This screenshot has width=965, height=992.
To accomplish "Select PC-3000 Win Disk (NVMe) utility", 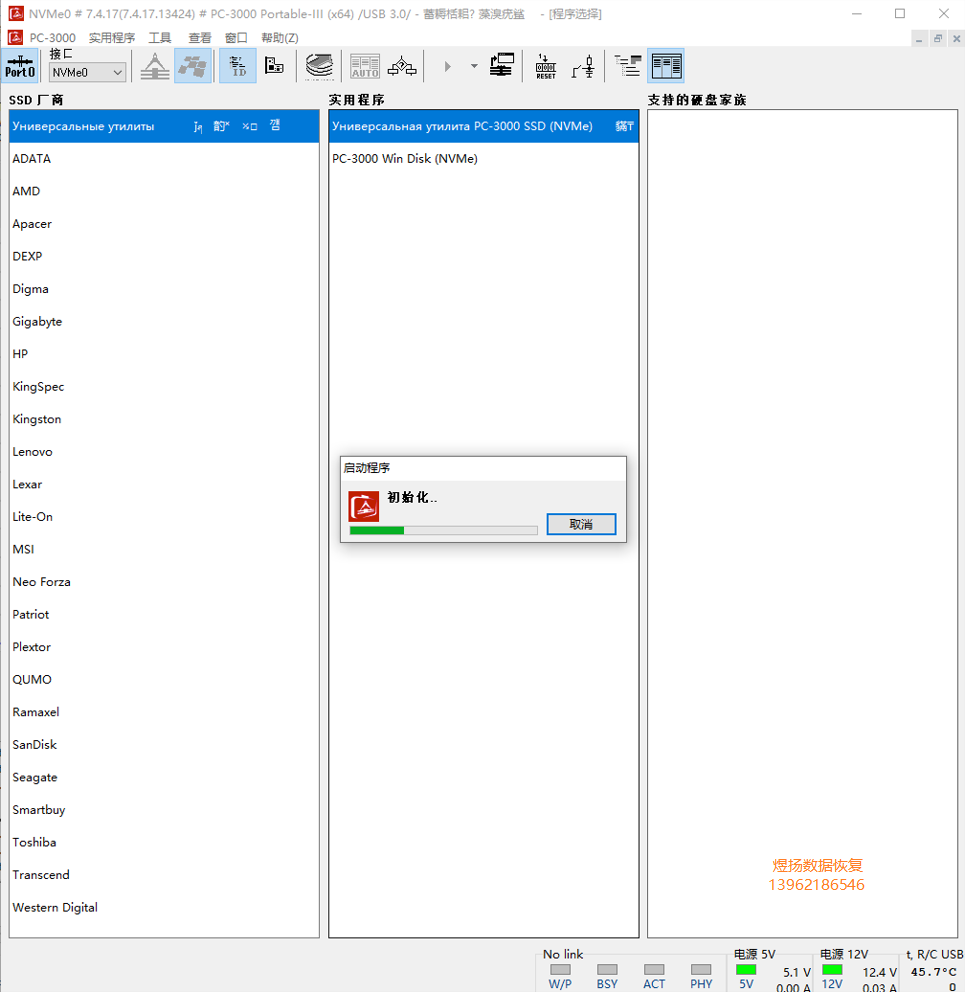I will (x=483, y=159).
